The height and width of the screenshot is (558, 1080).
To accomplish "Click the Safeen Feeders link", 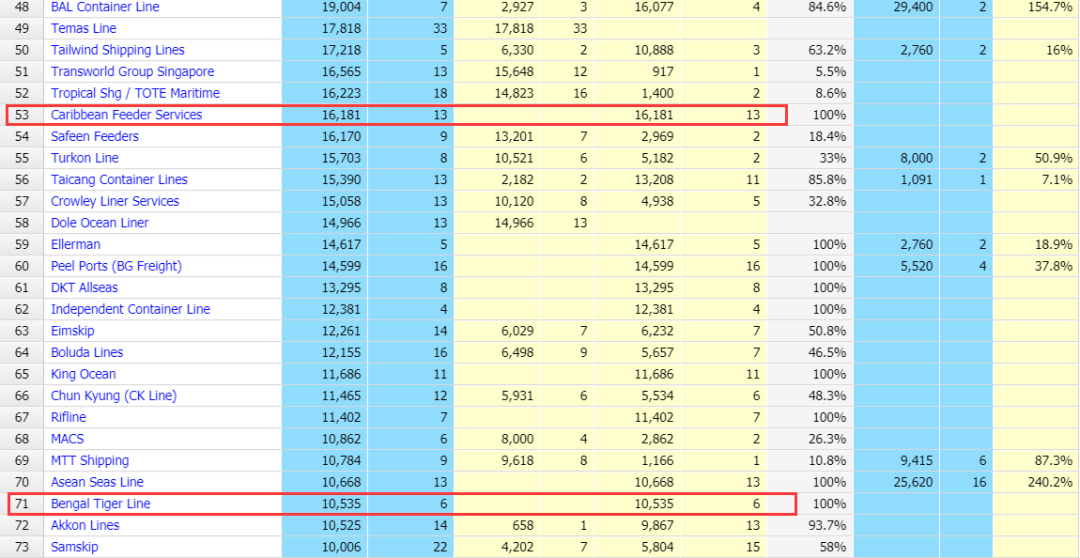I will [94, 136].
